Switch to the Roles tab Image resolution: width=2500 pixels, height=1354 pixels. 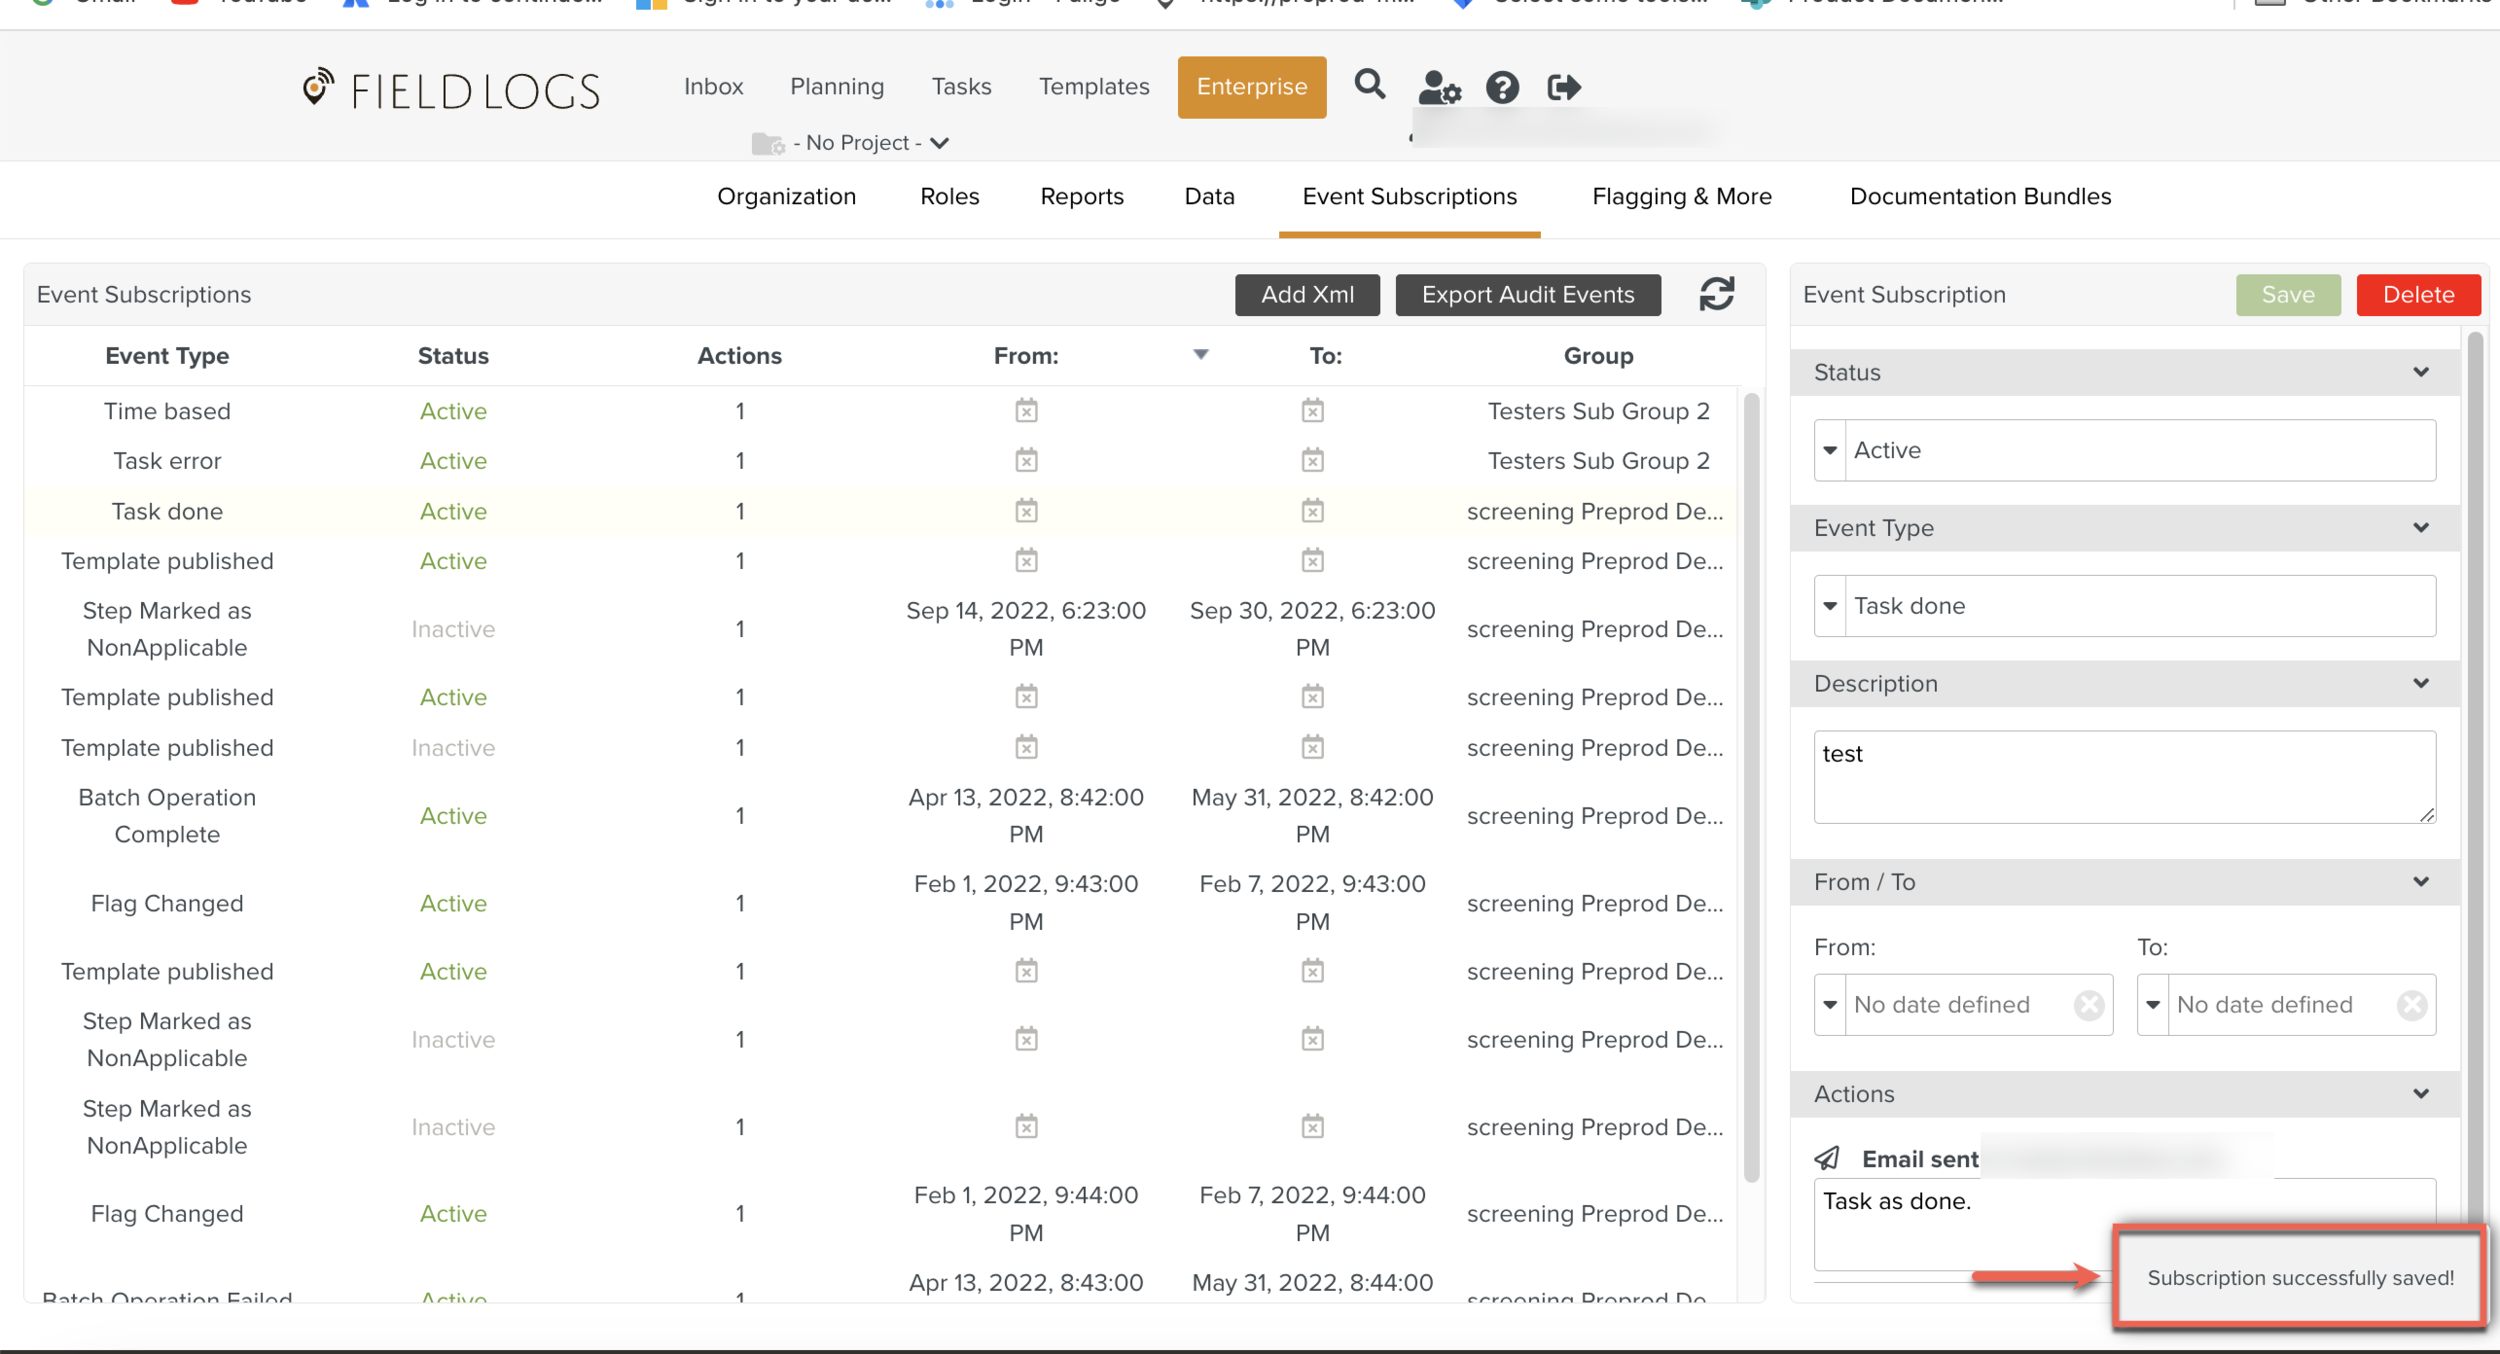tap(949, 196)
